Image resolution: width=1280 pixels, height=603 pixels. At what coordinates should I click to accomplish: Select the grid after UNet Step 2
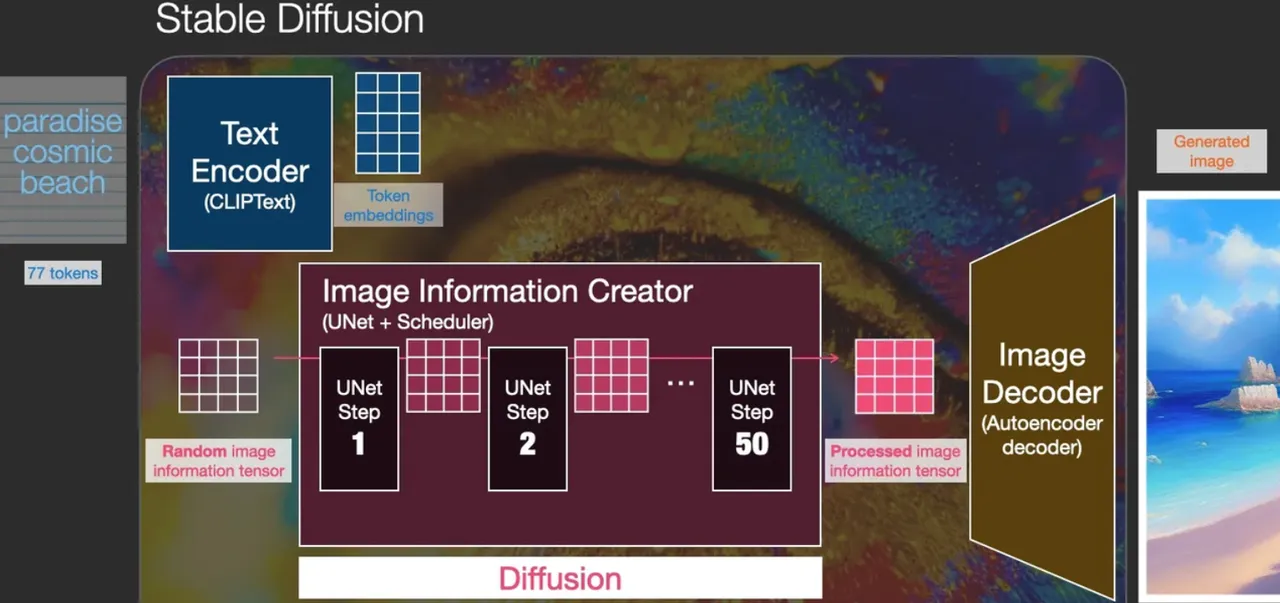pos(611,375)
